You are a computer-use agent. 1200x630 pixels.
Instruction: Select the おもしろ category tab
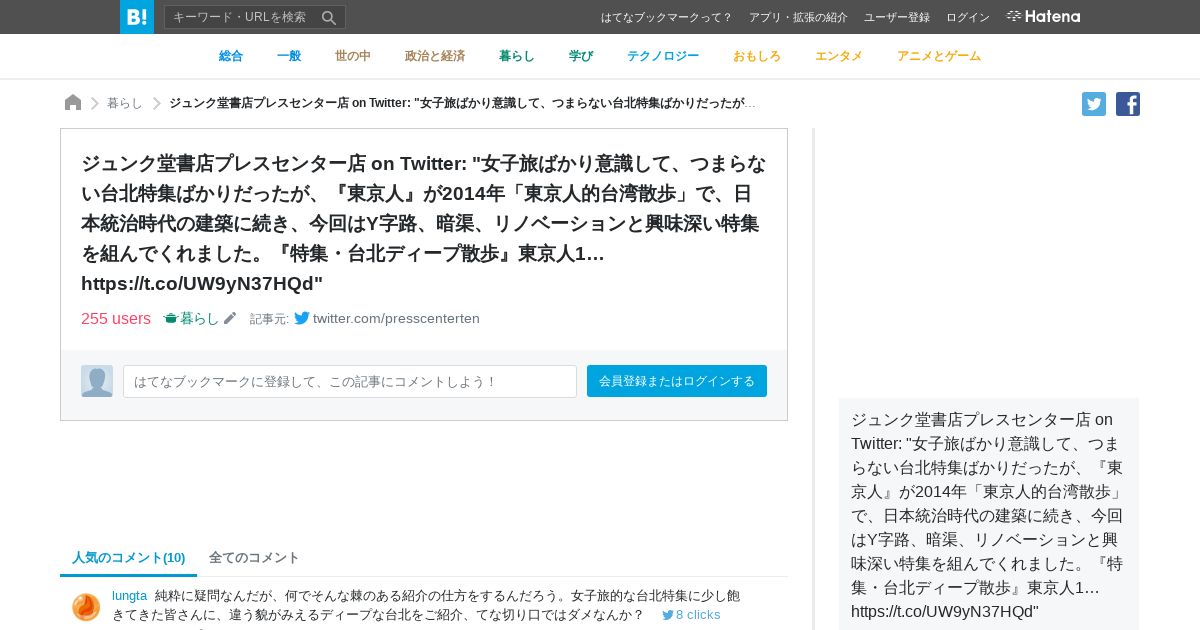(x=757, y=56)
